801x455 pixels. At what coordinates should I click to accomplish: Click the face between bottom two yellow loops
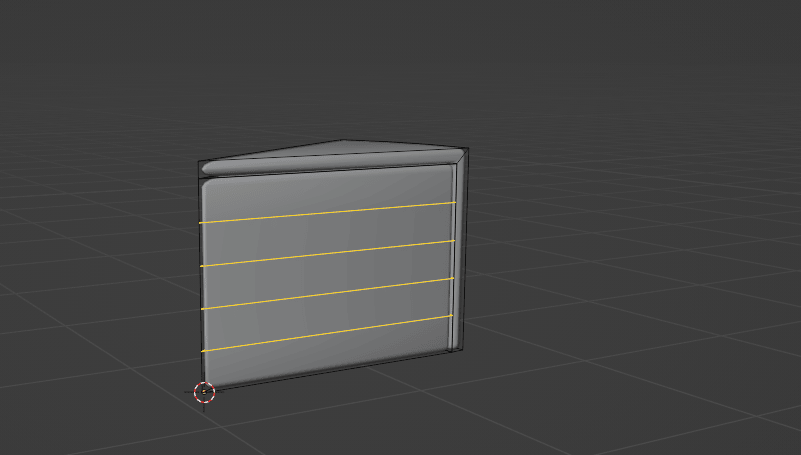(328, 315)
